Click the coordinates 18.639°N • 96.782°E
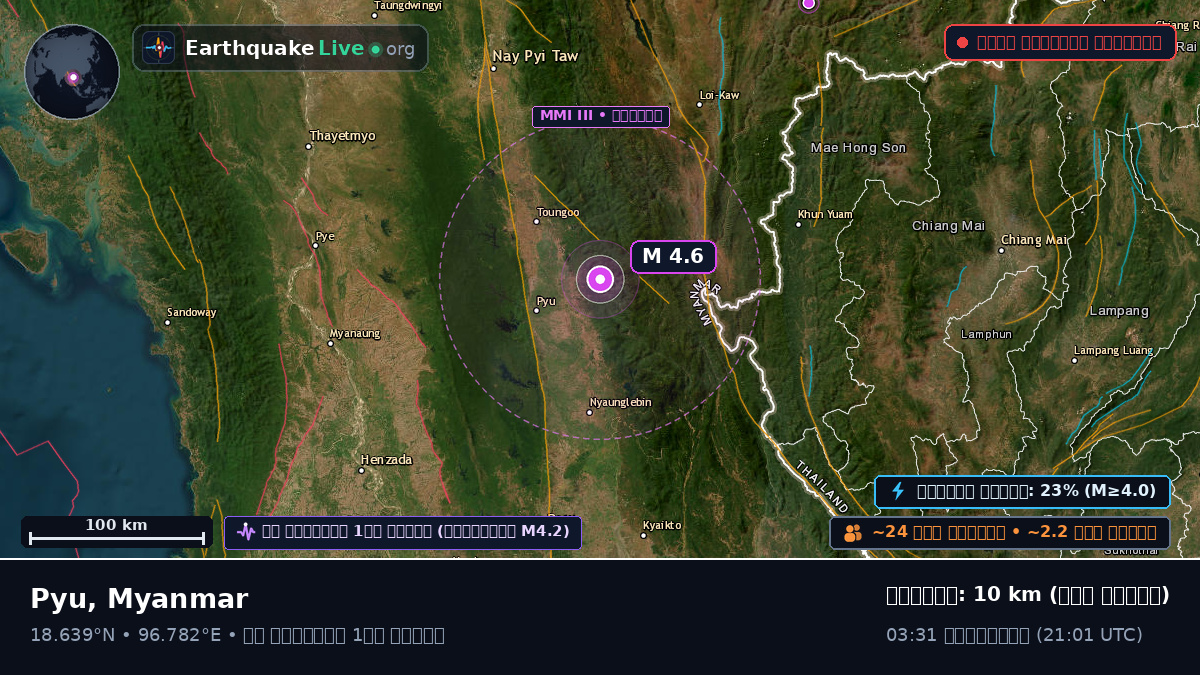The width and height of the screenshot is (1200, 675). tap(126, 635)
